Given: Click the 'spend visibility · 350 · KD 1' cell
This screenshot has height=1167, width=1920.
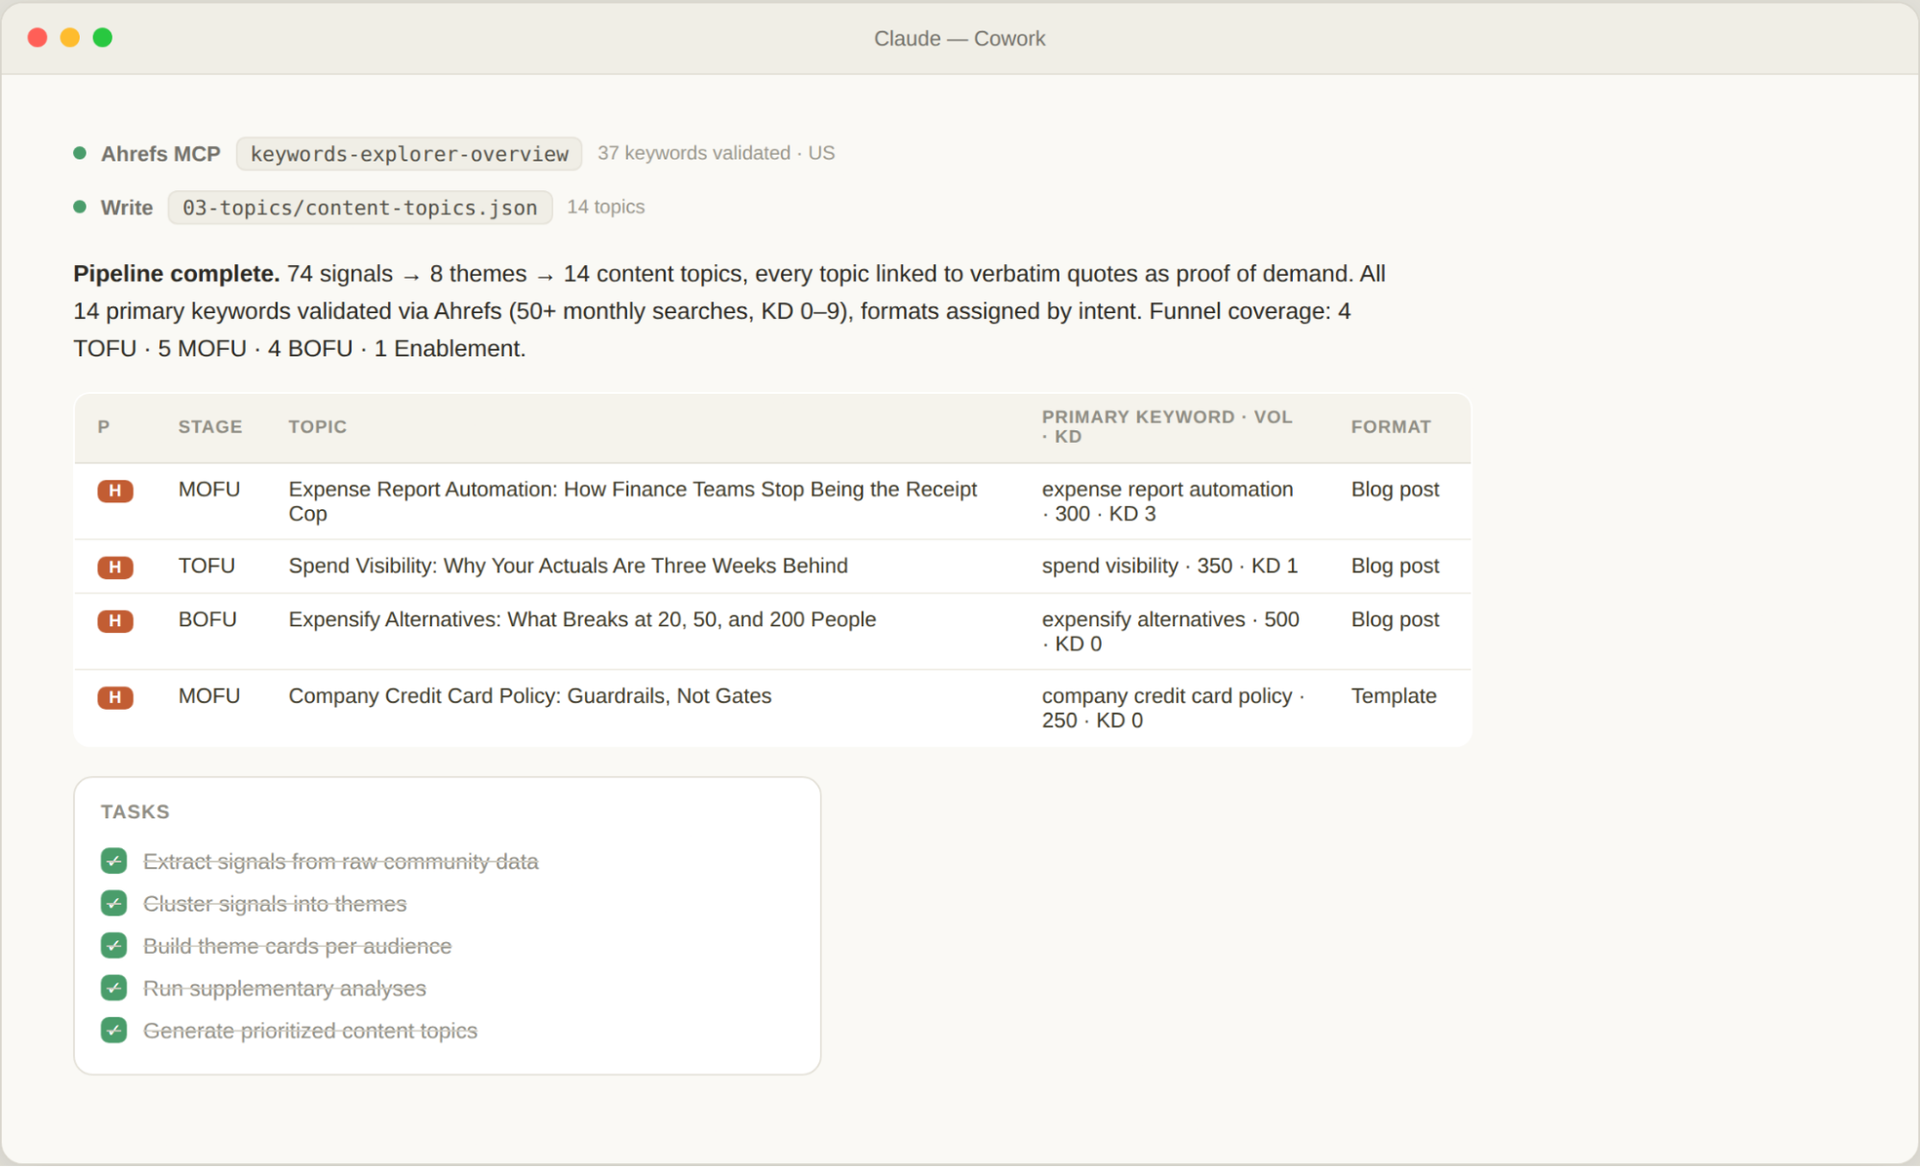Looking at the screenshot, I should click(1170, 566).
